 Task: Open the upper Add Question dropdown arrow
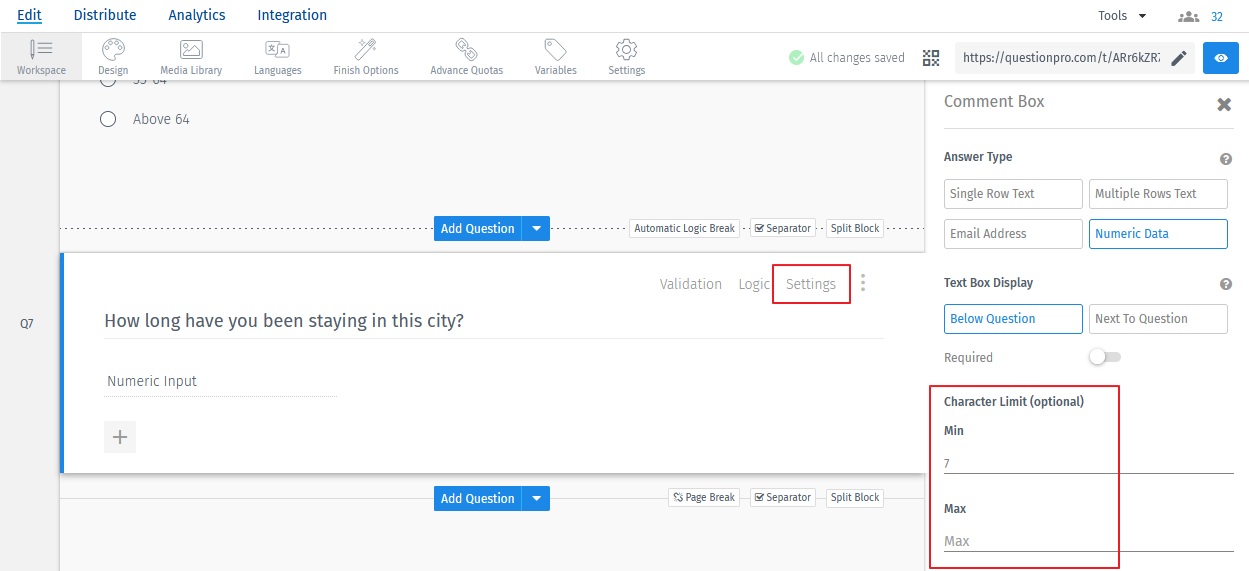coord(537,228)
